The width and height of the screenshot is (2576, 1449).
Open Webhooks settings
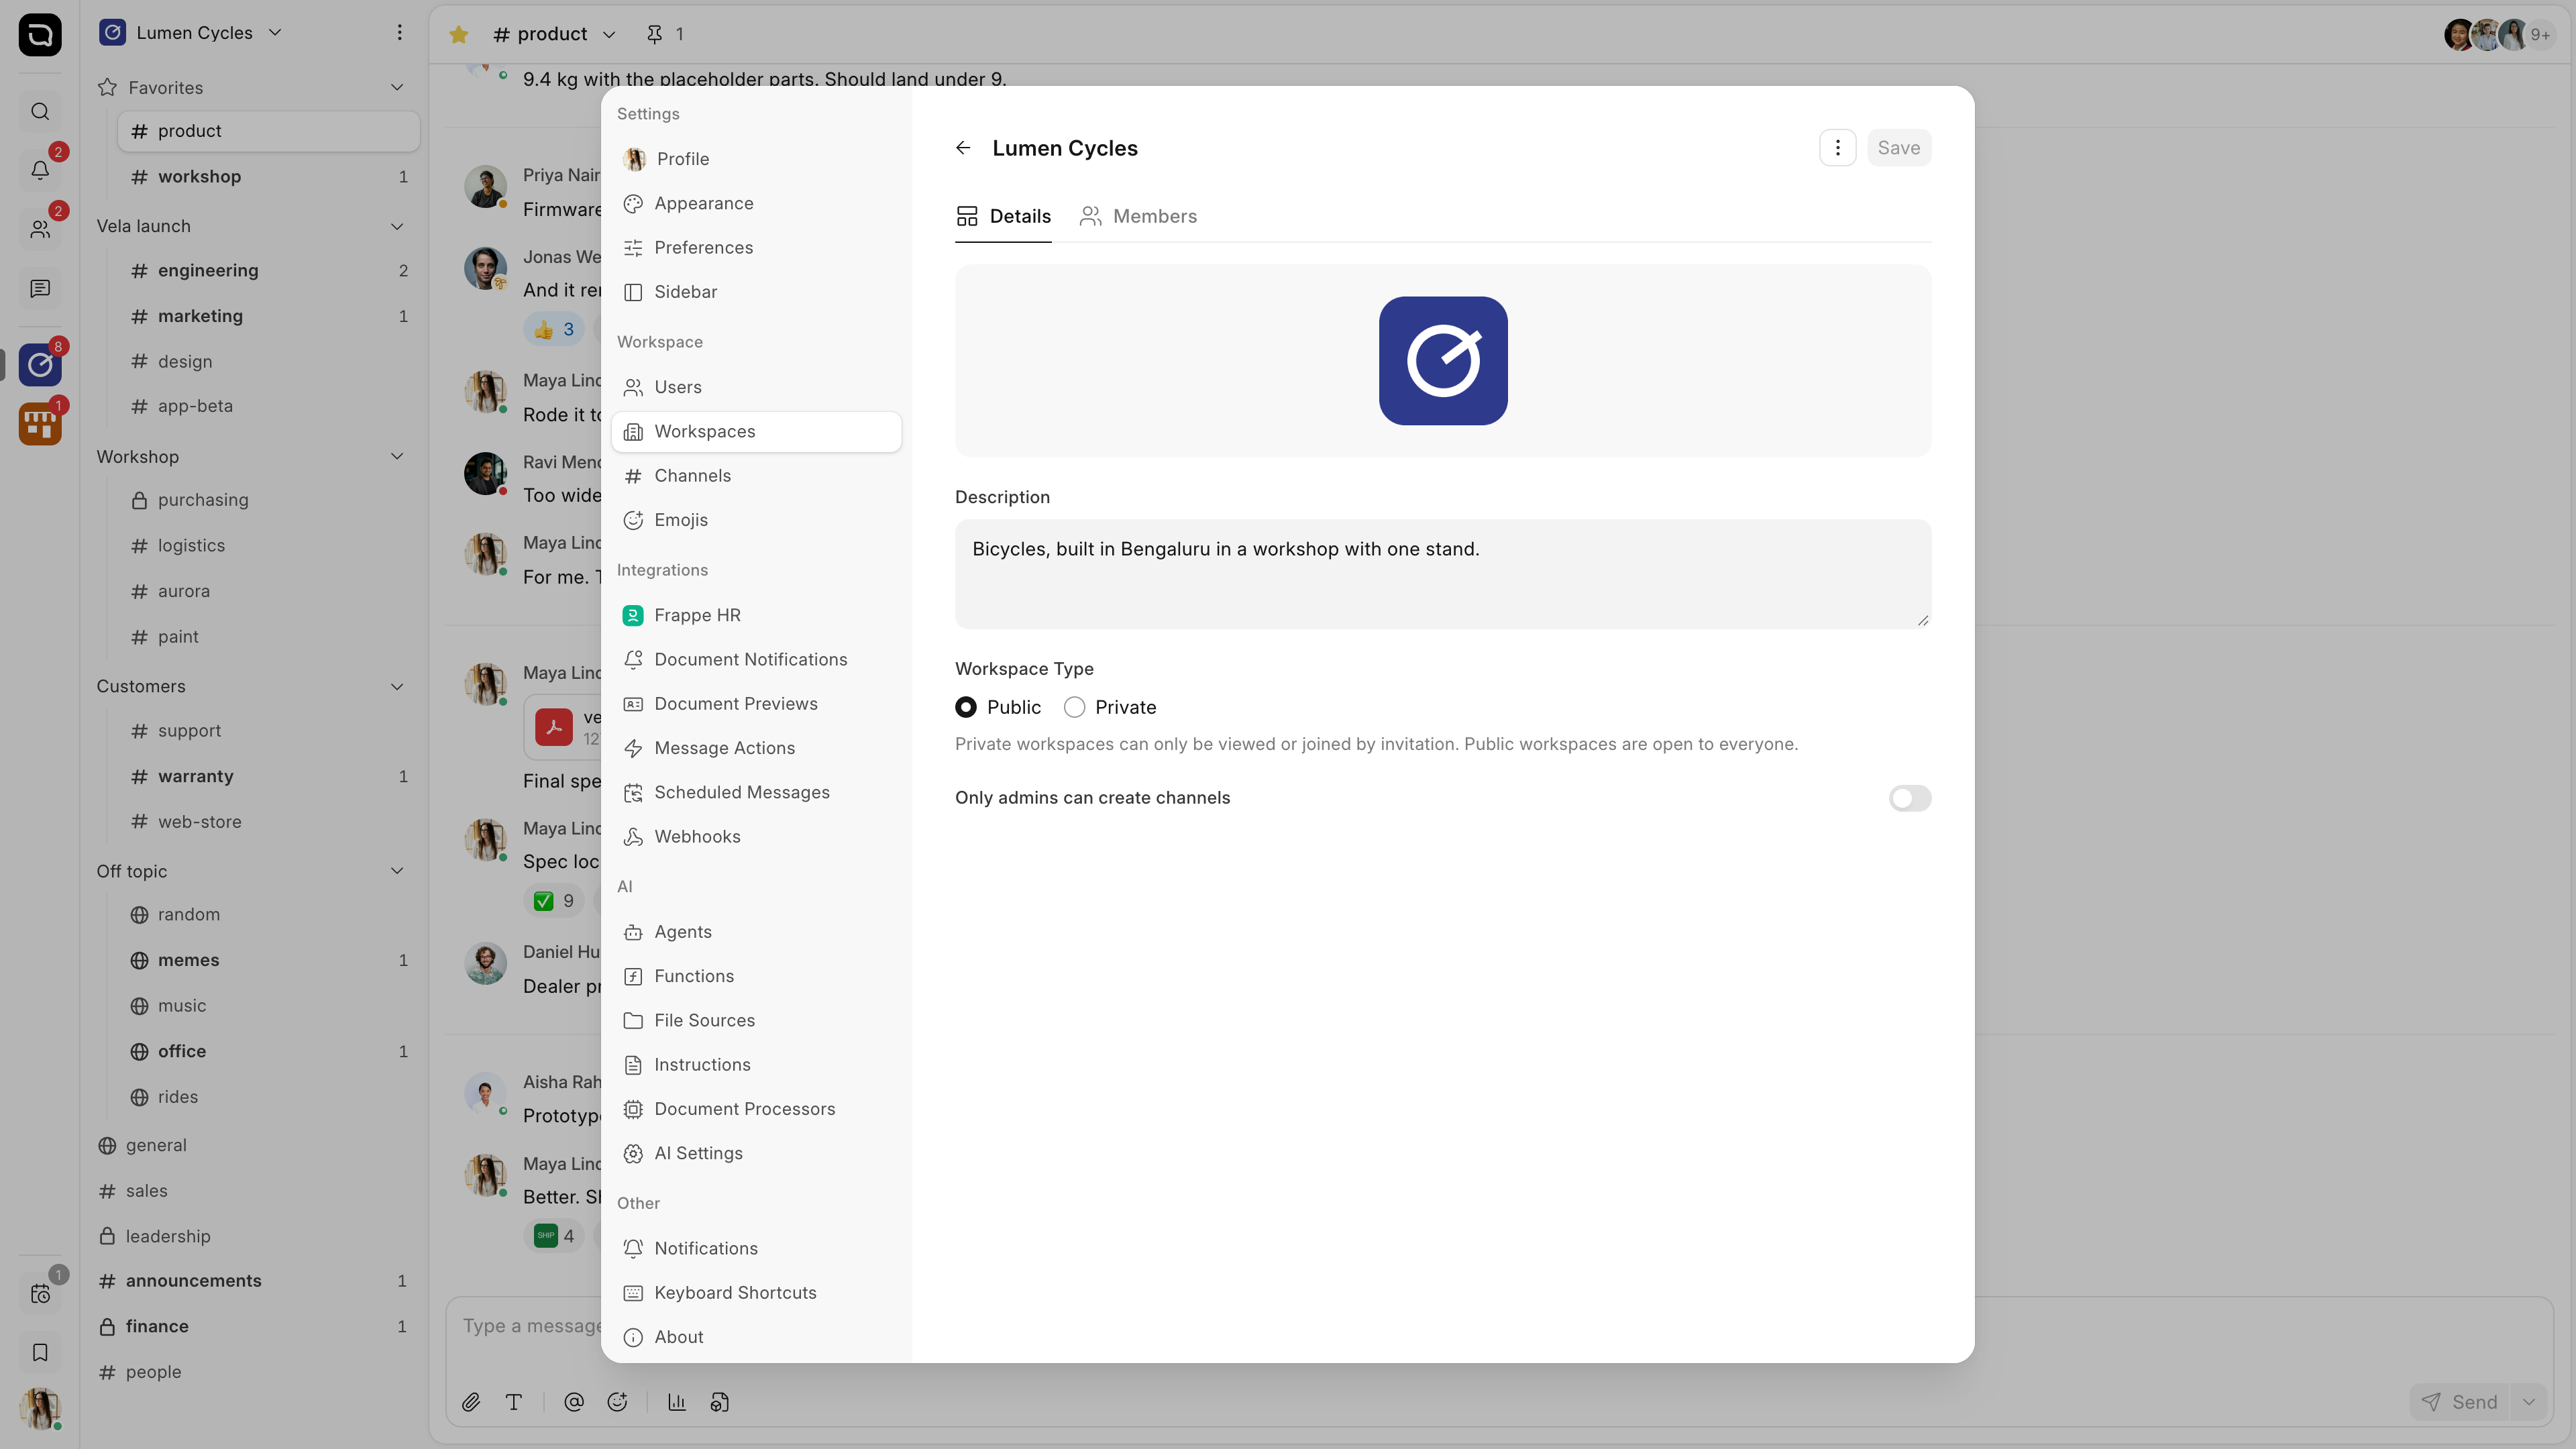(756, 837)
